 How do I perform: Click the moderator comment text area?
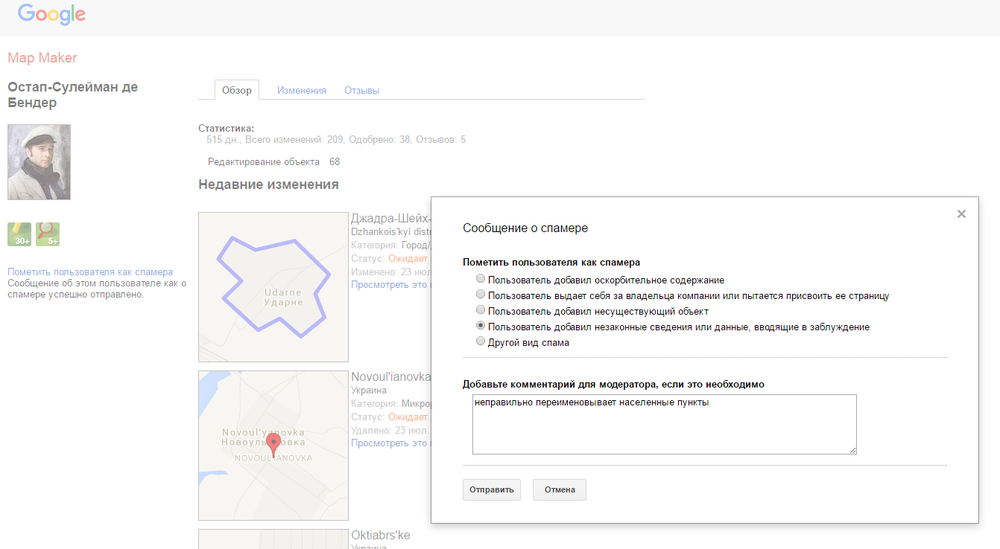tap(664, 424)
